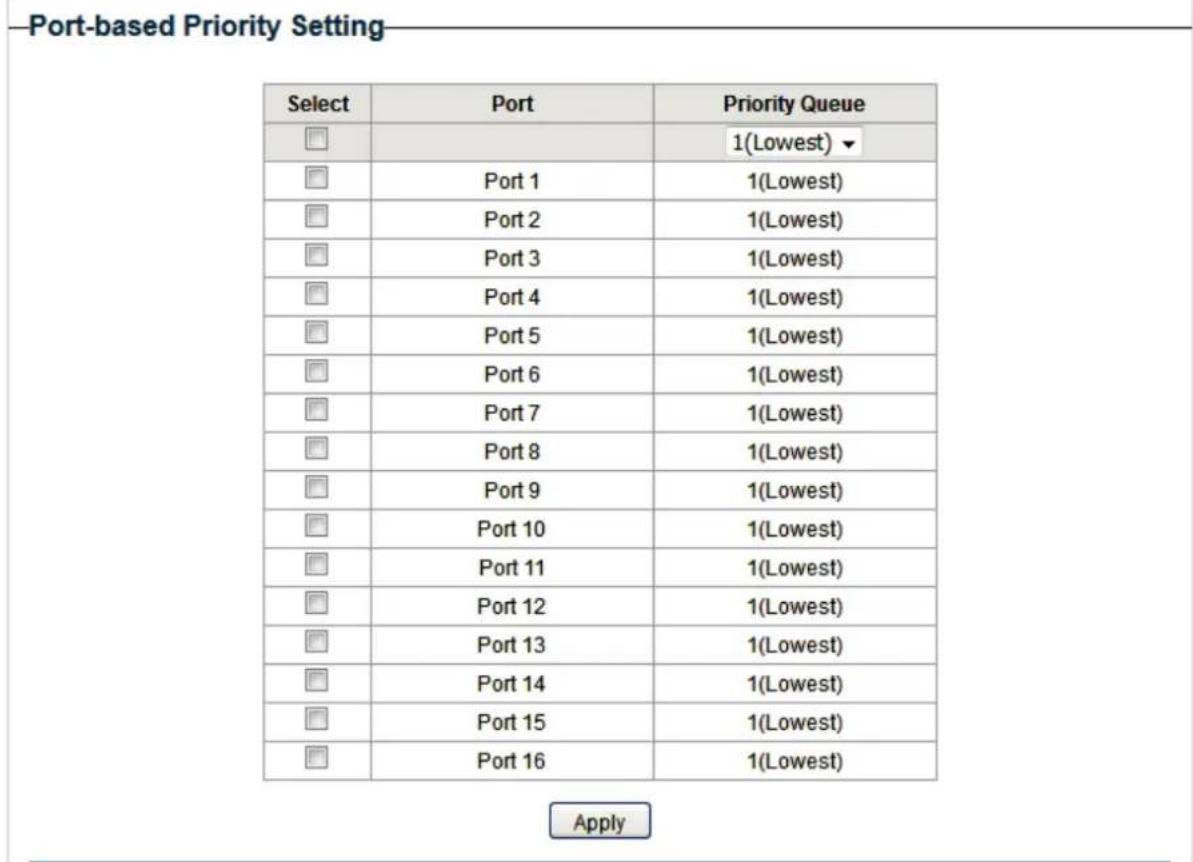Toggle the Port 8 checkbox
Screen dimensions: 1193x862
(x=317, y=448)
